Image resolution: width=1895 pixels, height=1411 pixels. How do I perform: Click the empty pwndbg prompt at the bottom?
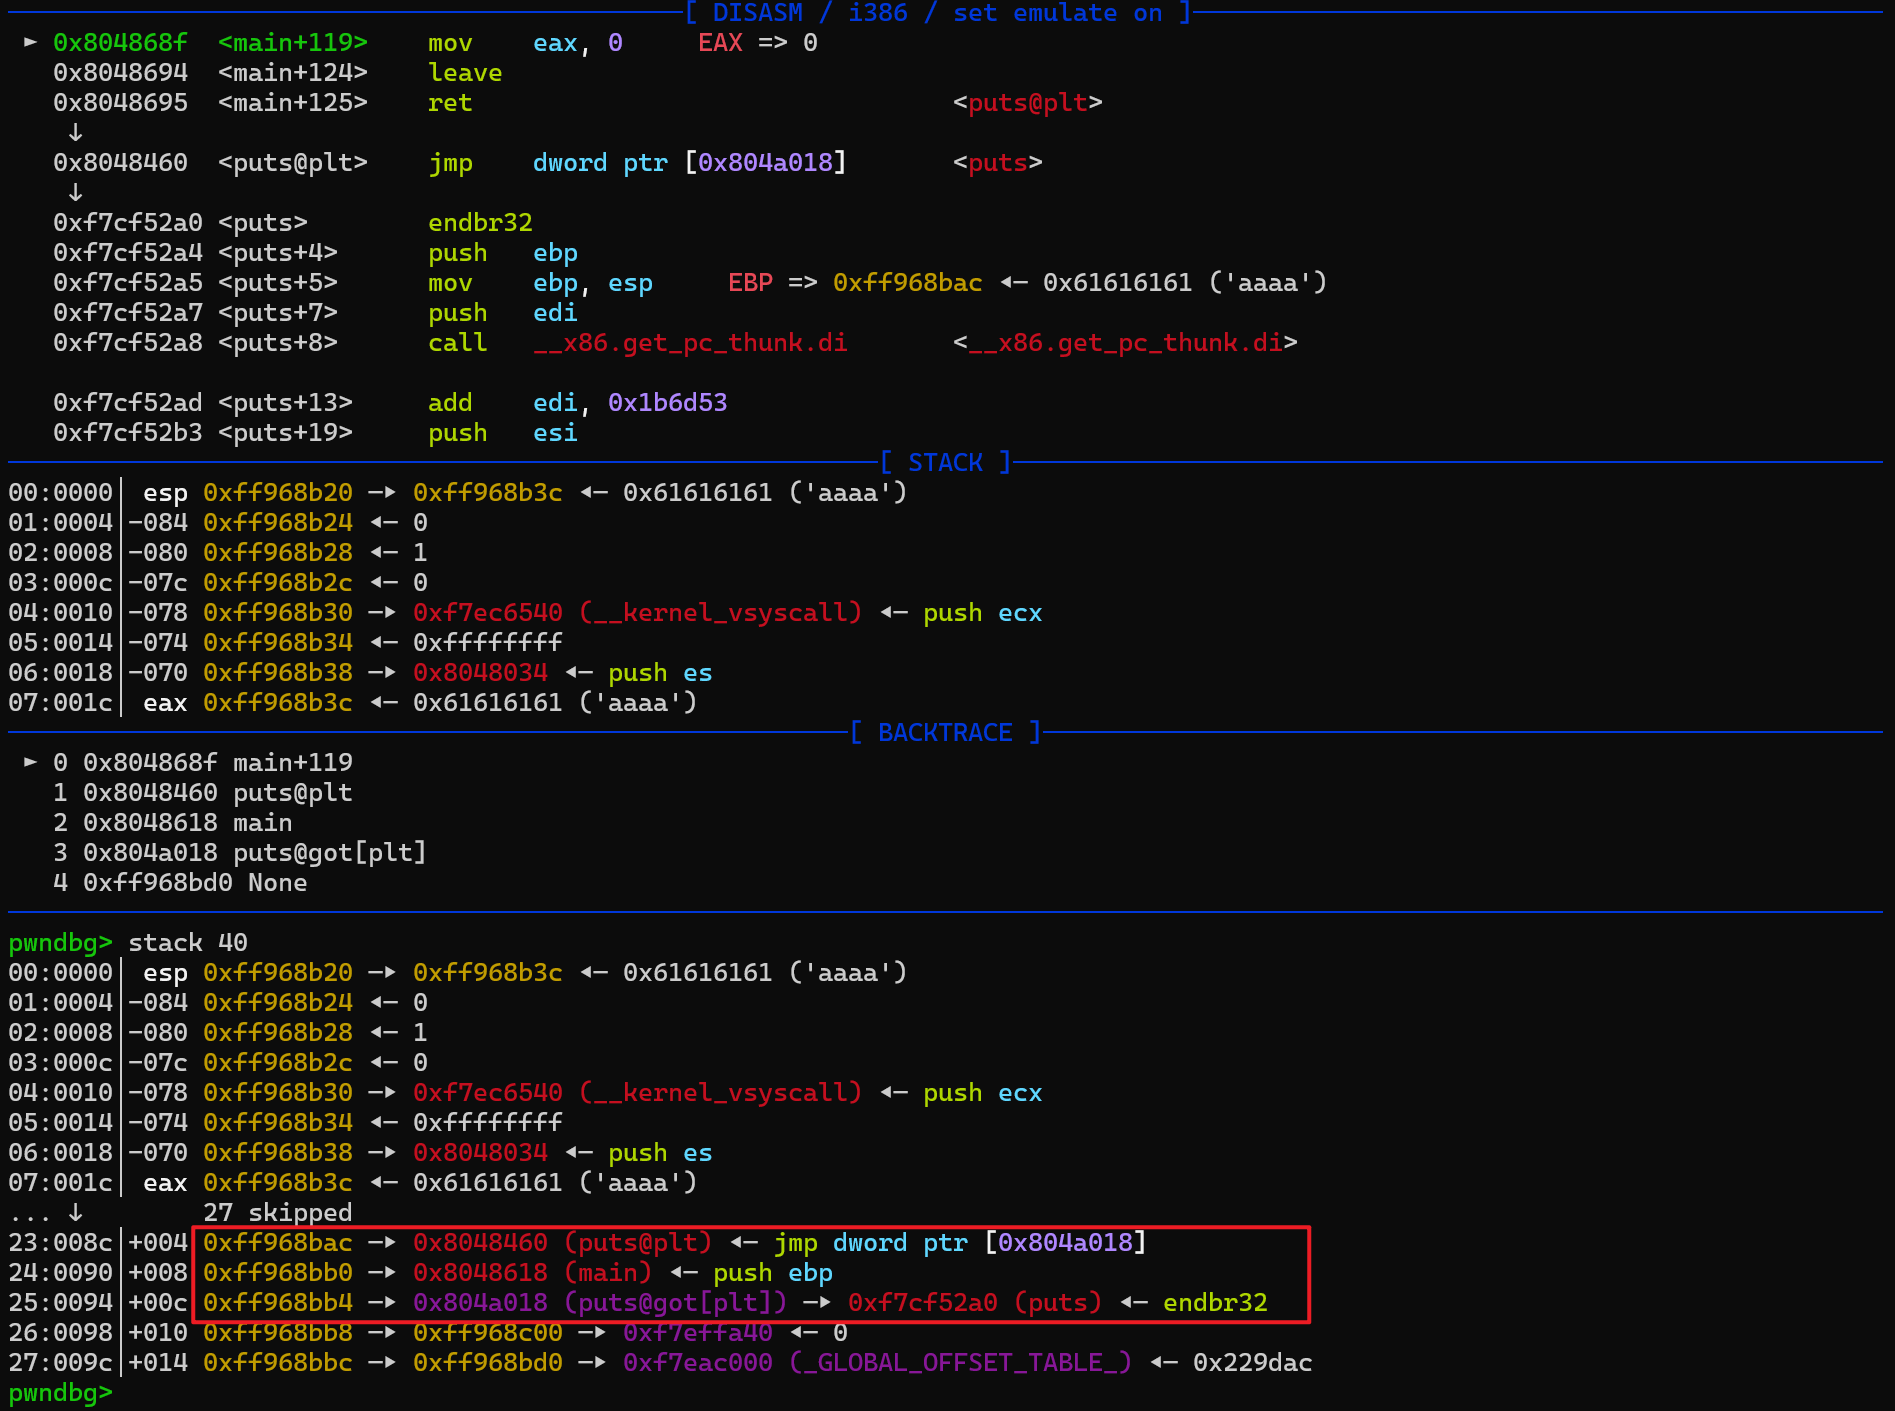coord(60,1392)
